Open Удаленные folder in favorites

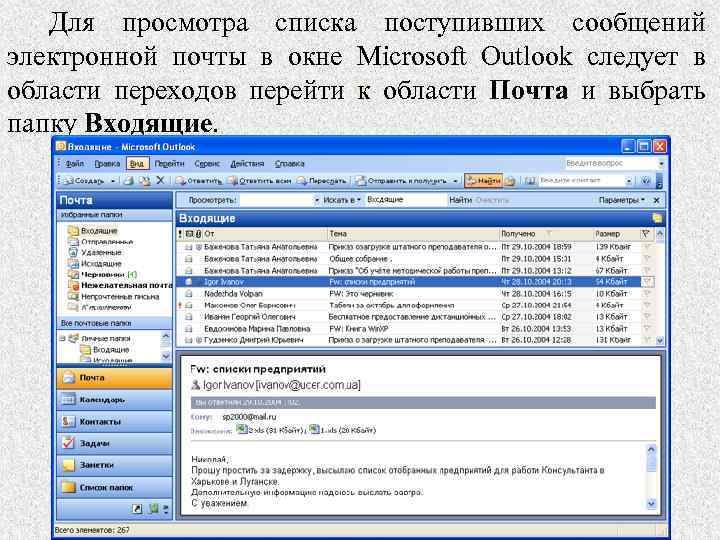(x=95, y=253)
